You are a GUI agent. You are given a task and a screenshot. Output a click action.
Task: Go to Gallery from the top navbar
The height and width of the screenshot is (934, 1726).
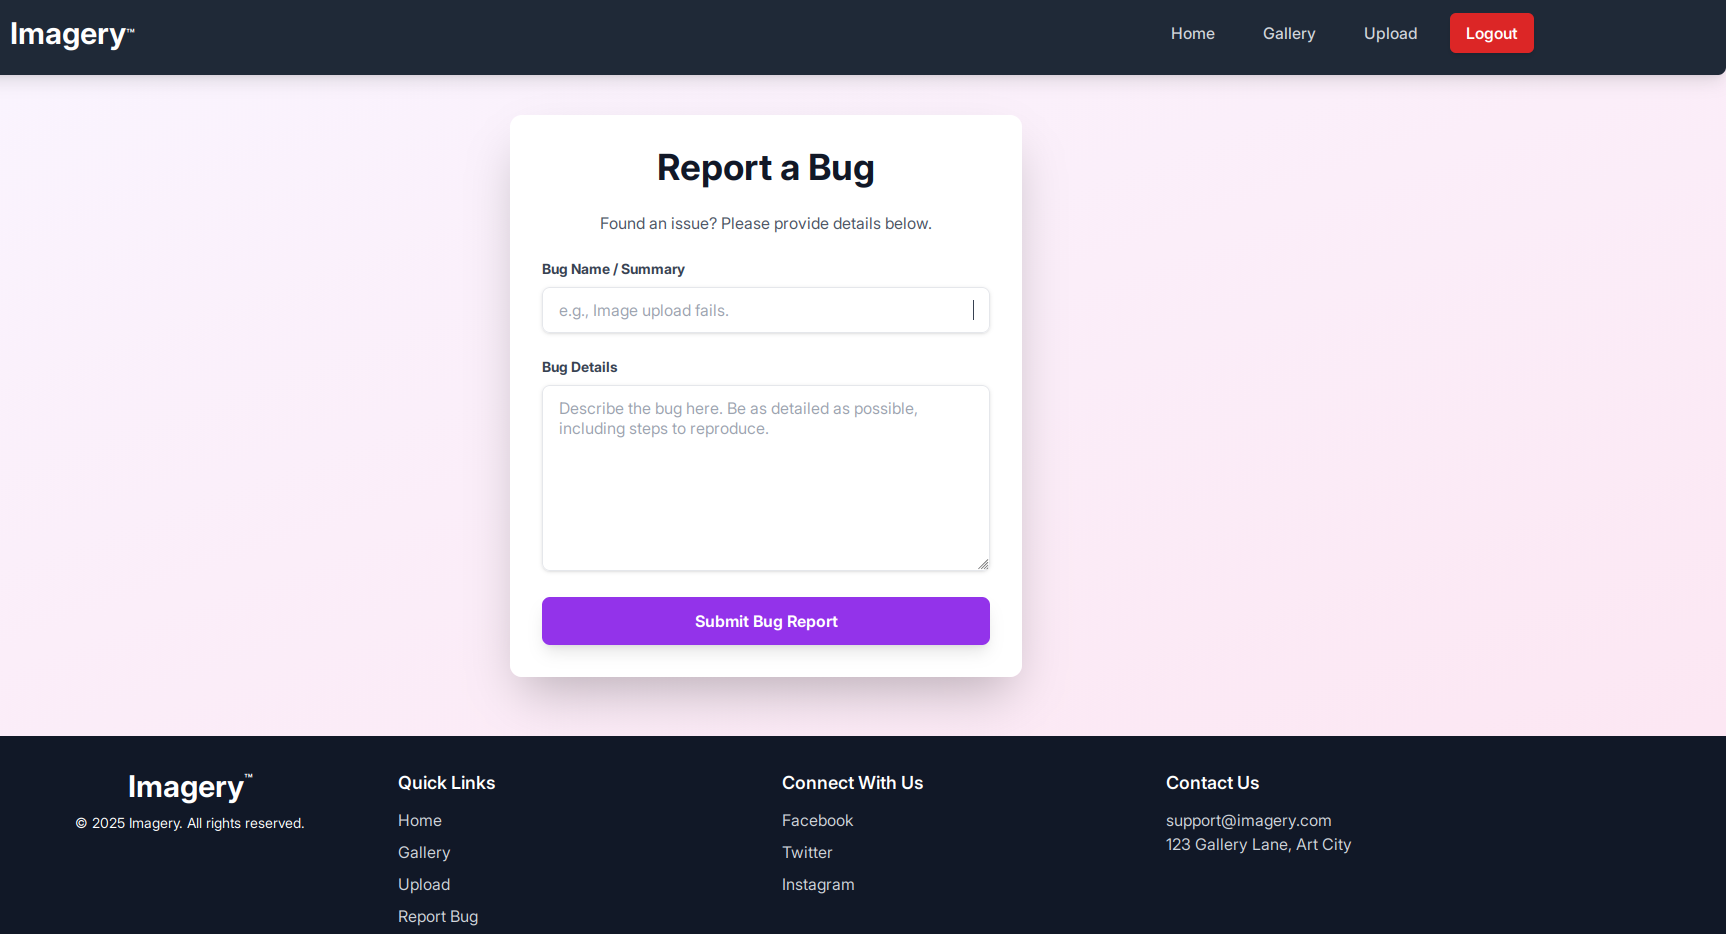tap(1288, 34)
